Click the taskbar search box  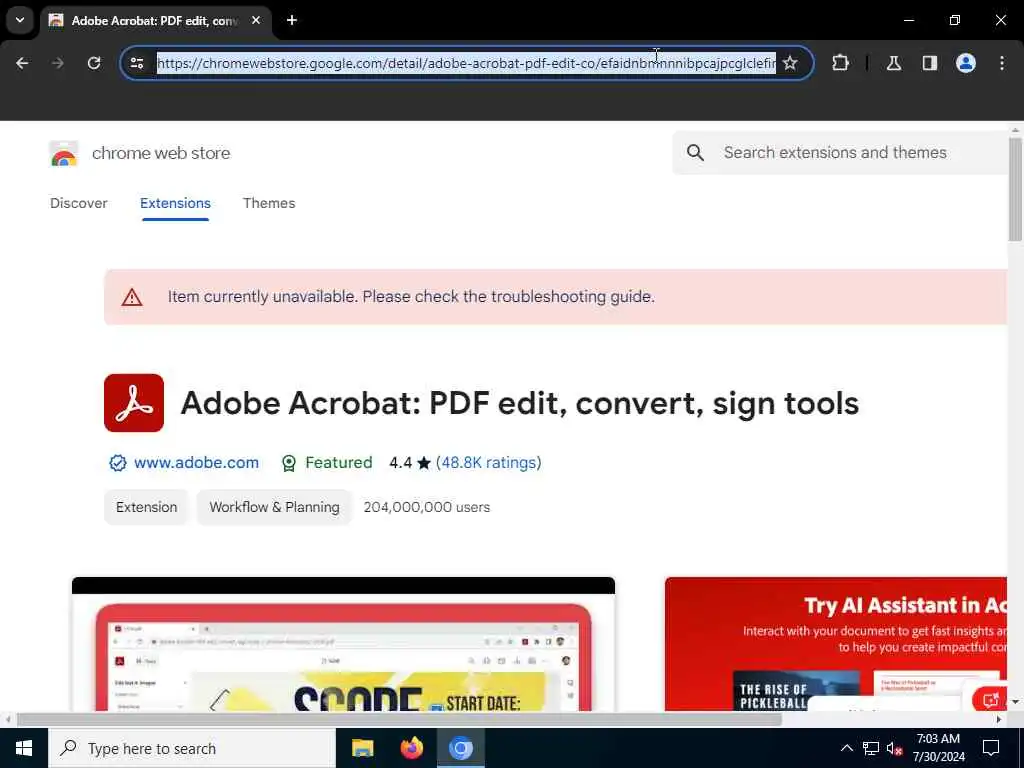[x=192, y=748]
